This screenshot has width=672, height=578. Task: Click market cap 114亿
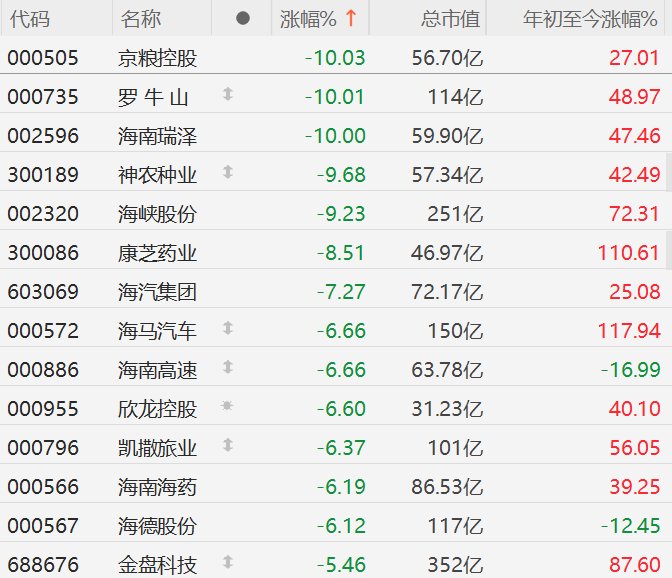click(x=455, y=97)
